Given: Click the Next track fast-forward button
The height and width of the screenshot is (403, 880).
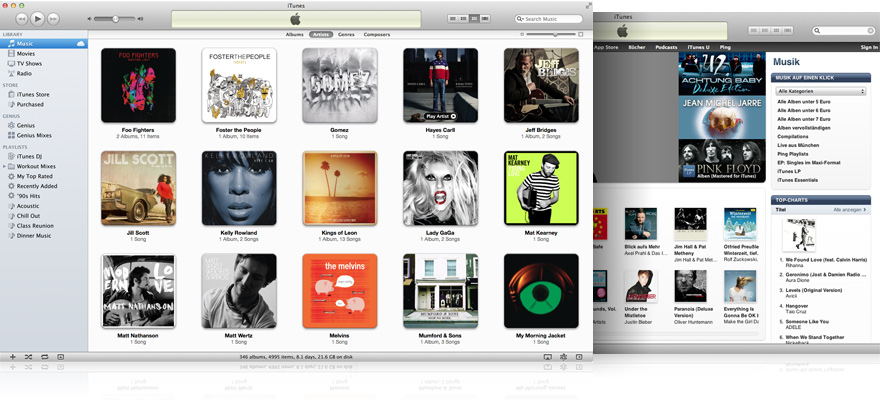Looking at the screenshot, I should point(53,19).
